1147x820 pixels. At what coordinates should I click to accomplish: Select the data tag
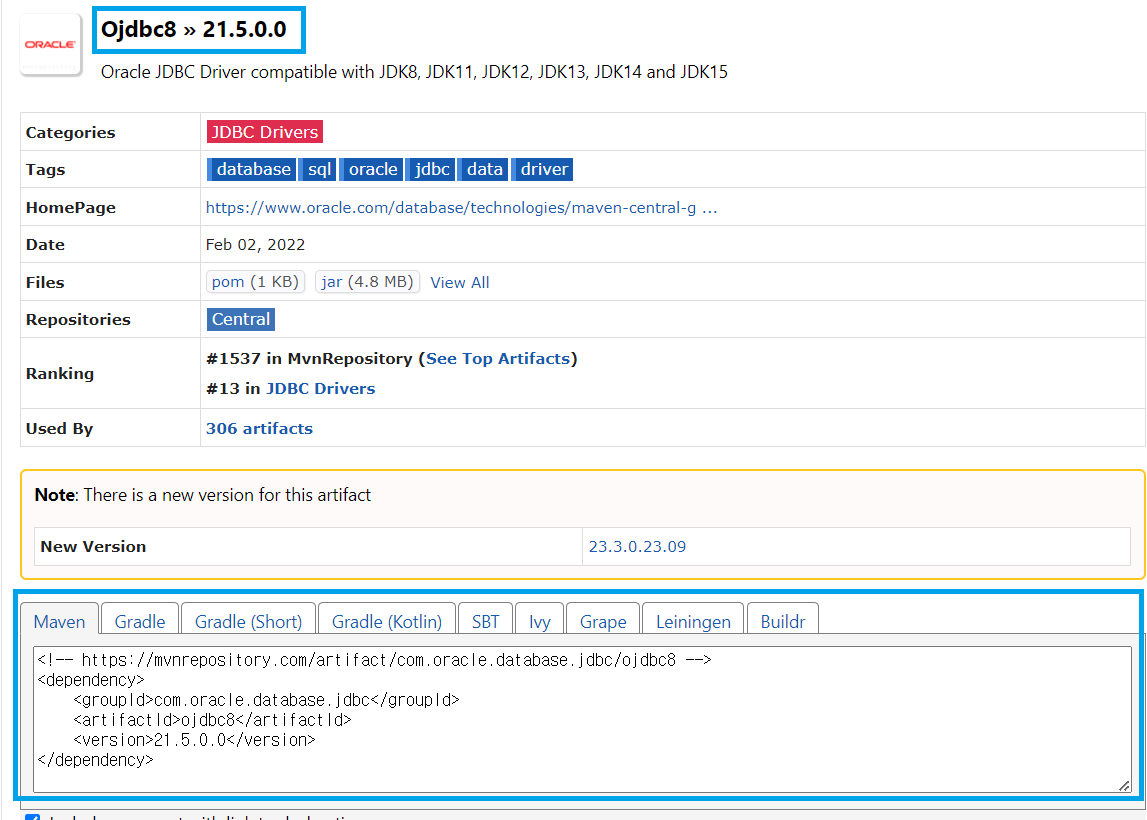click(x=483, y=169)
